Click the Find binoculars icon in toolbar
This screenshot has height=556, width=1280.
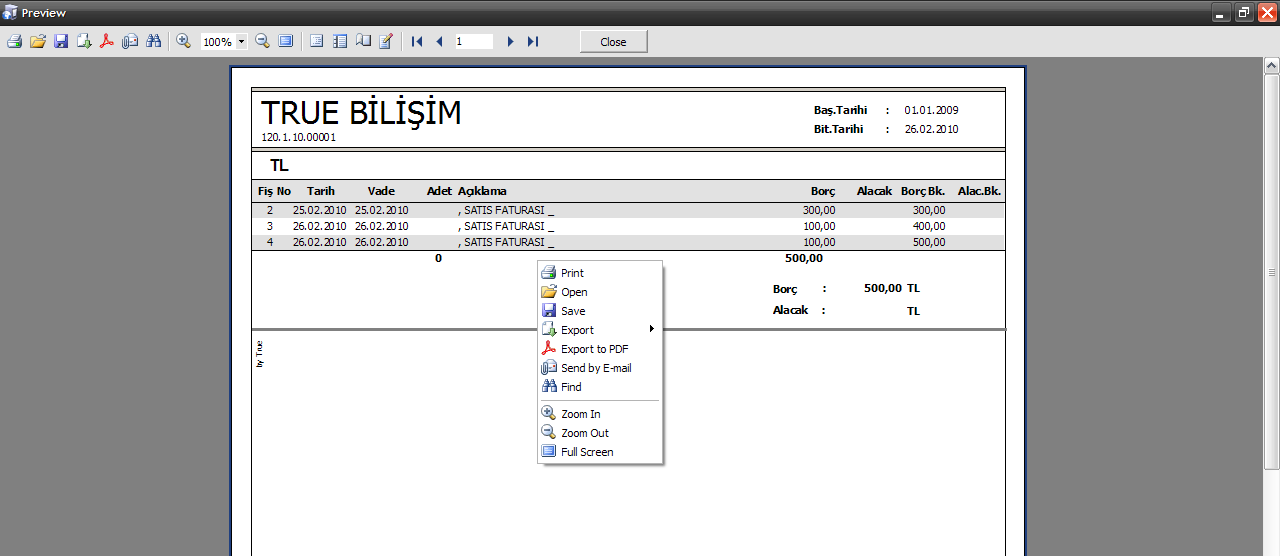point(153,42)
